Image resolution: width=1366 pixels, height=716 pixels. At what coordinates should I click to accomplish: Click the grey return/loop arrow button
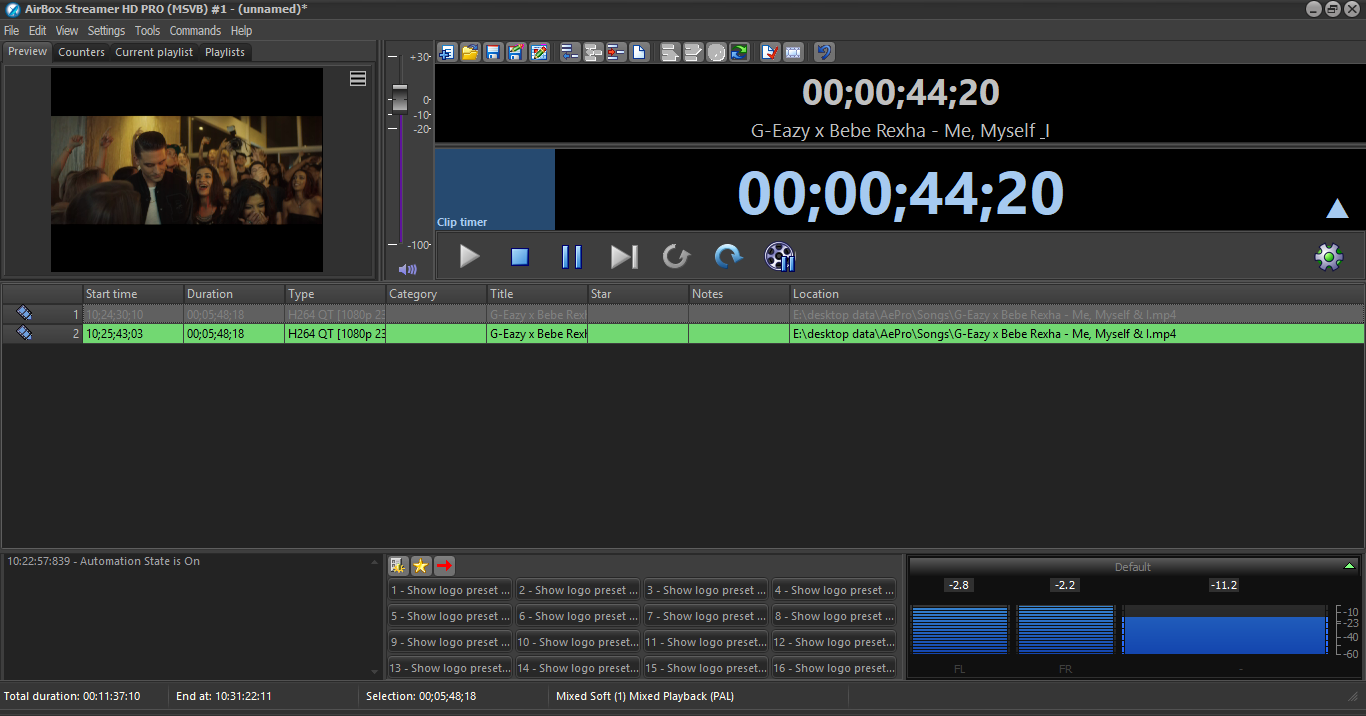(676, 257)
